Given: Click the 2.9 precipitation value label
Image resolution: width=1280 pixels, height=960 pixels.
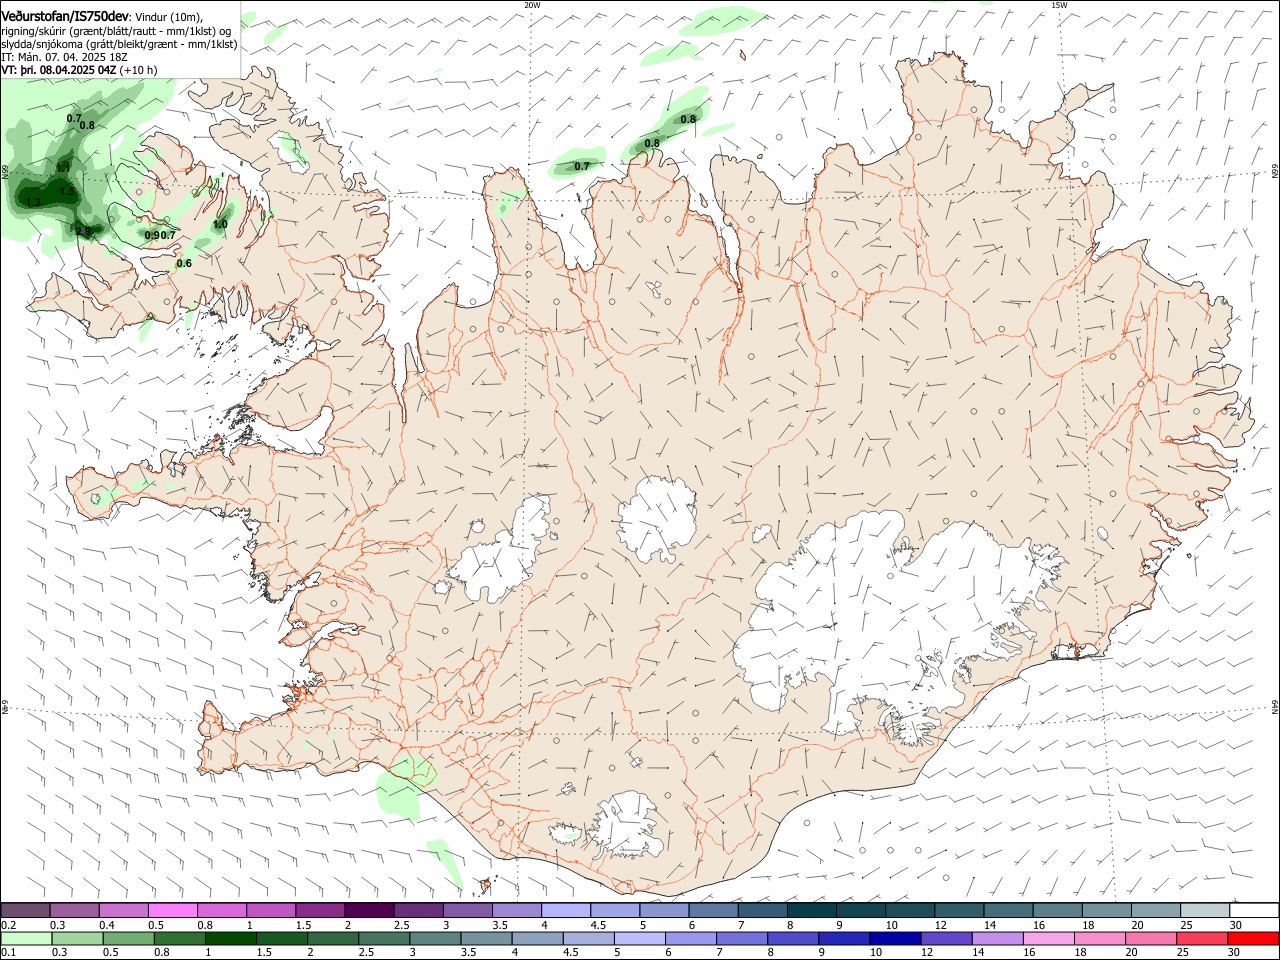Looking at the screenshot, I should click(x=83, y=231).
